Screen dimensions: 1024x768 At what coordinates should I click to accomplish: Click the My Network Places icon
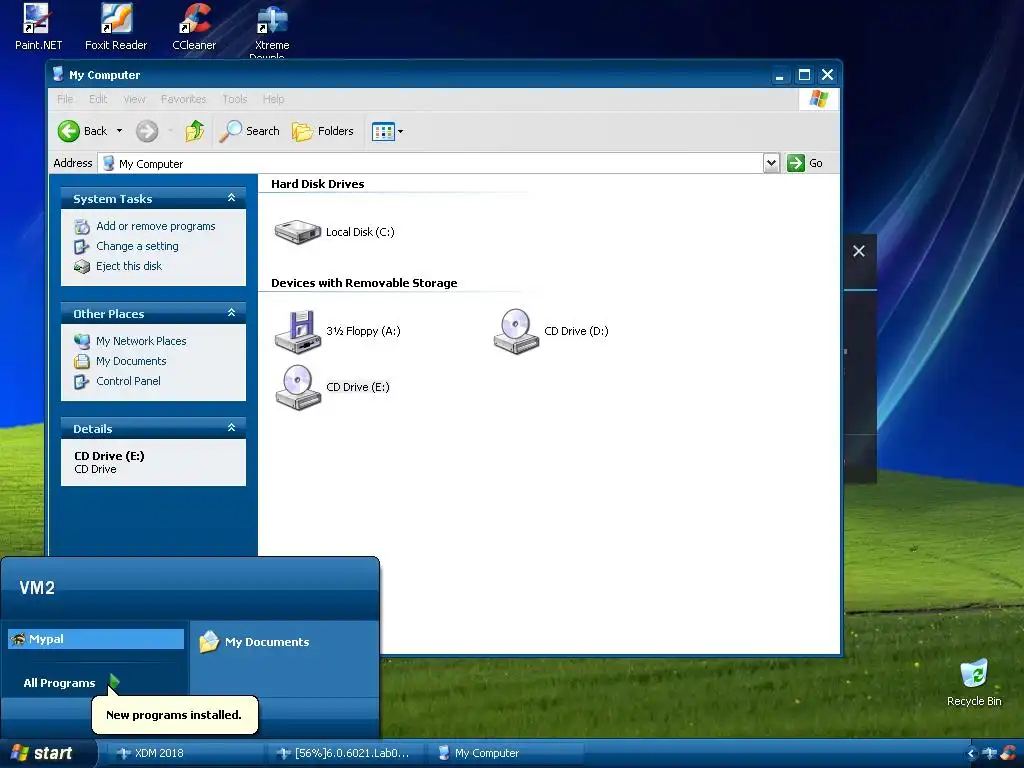[x=82, y=342]
